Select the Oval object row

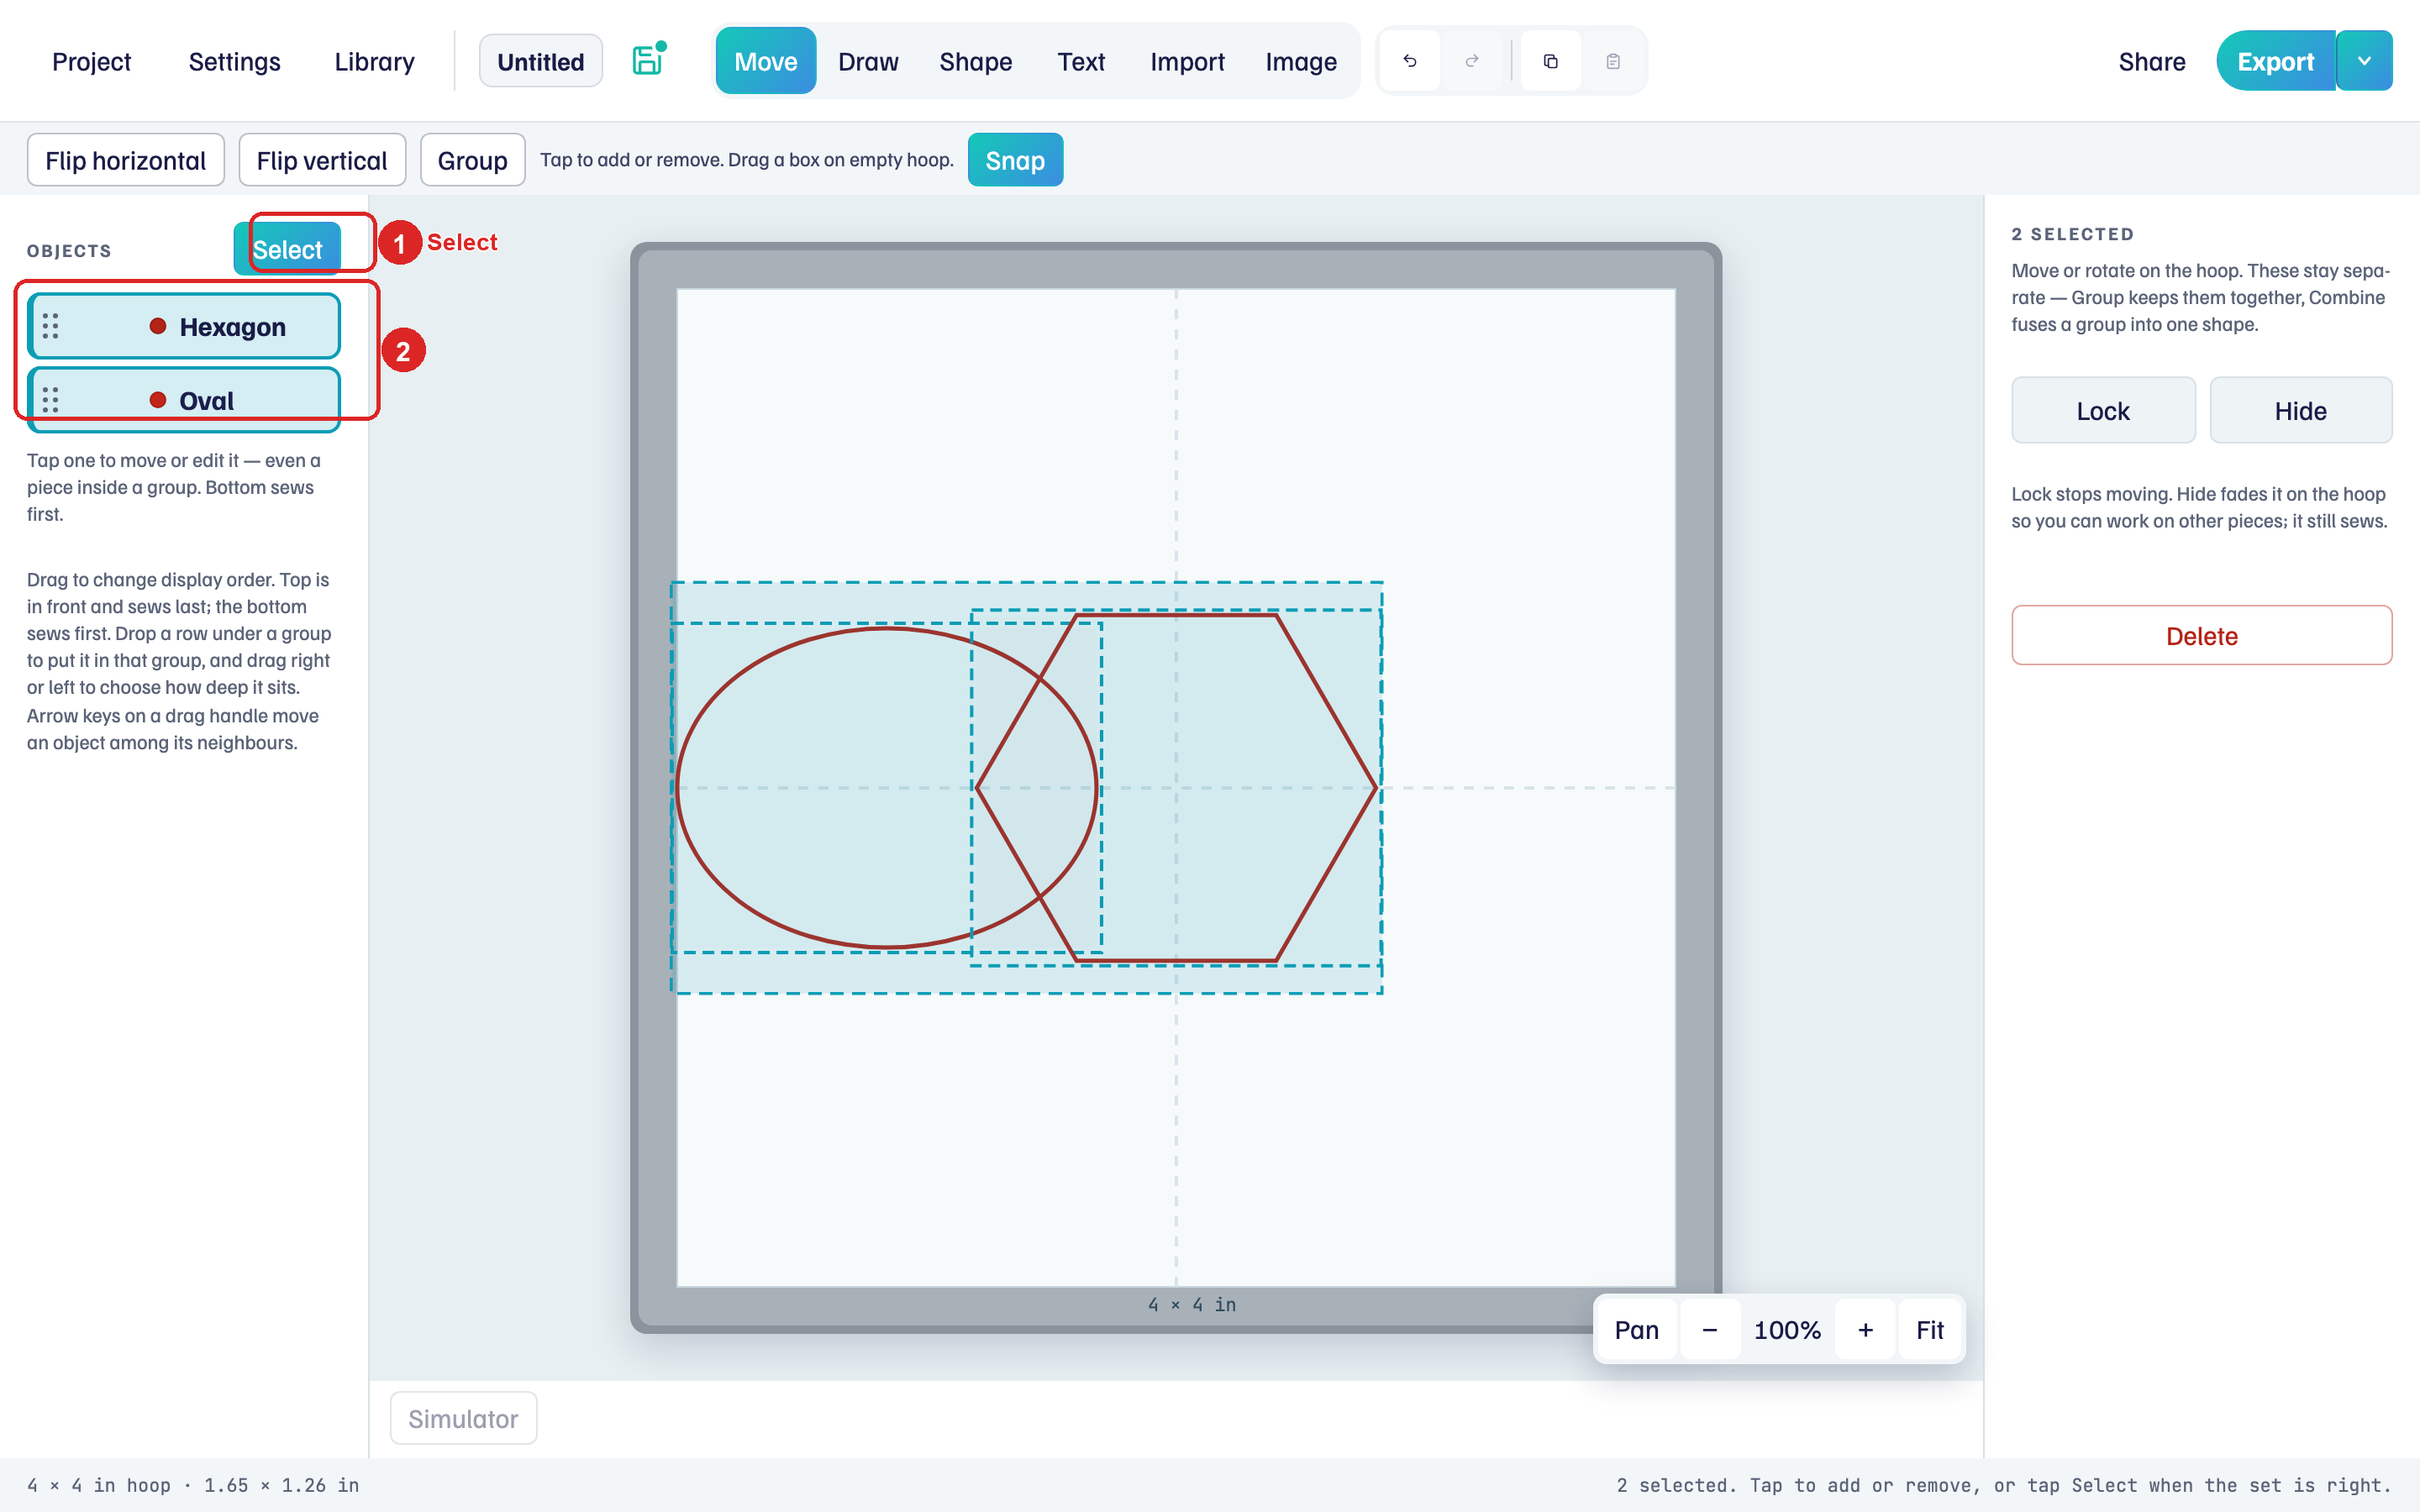[184, 400]
